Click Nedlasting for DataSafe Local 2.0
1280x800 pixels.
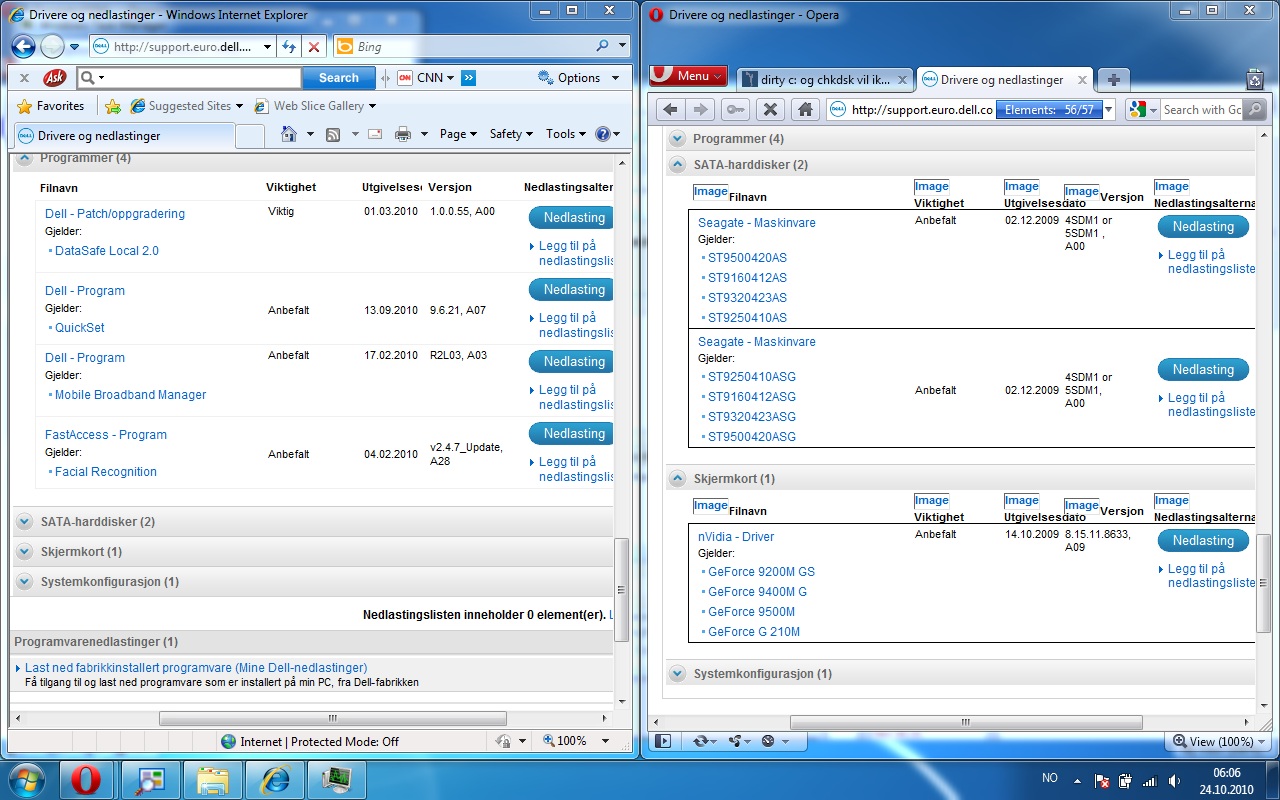point(570,217)
